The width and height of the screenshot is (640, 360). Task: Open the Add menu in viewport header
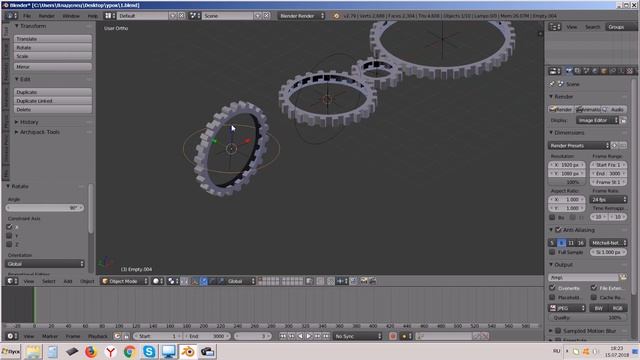coord(68,281)
